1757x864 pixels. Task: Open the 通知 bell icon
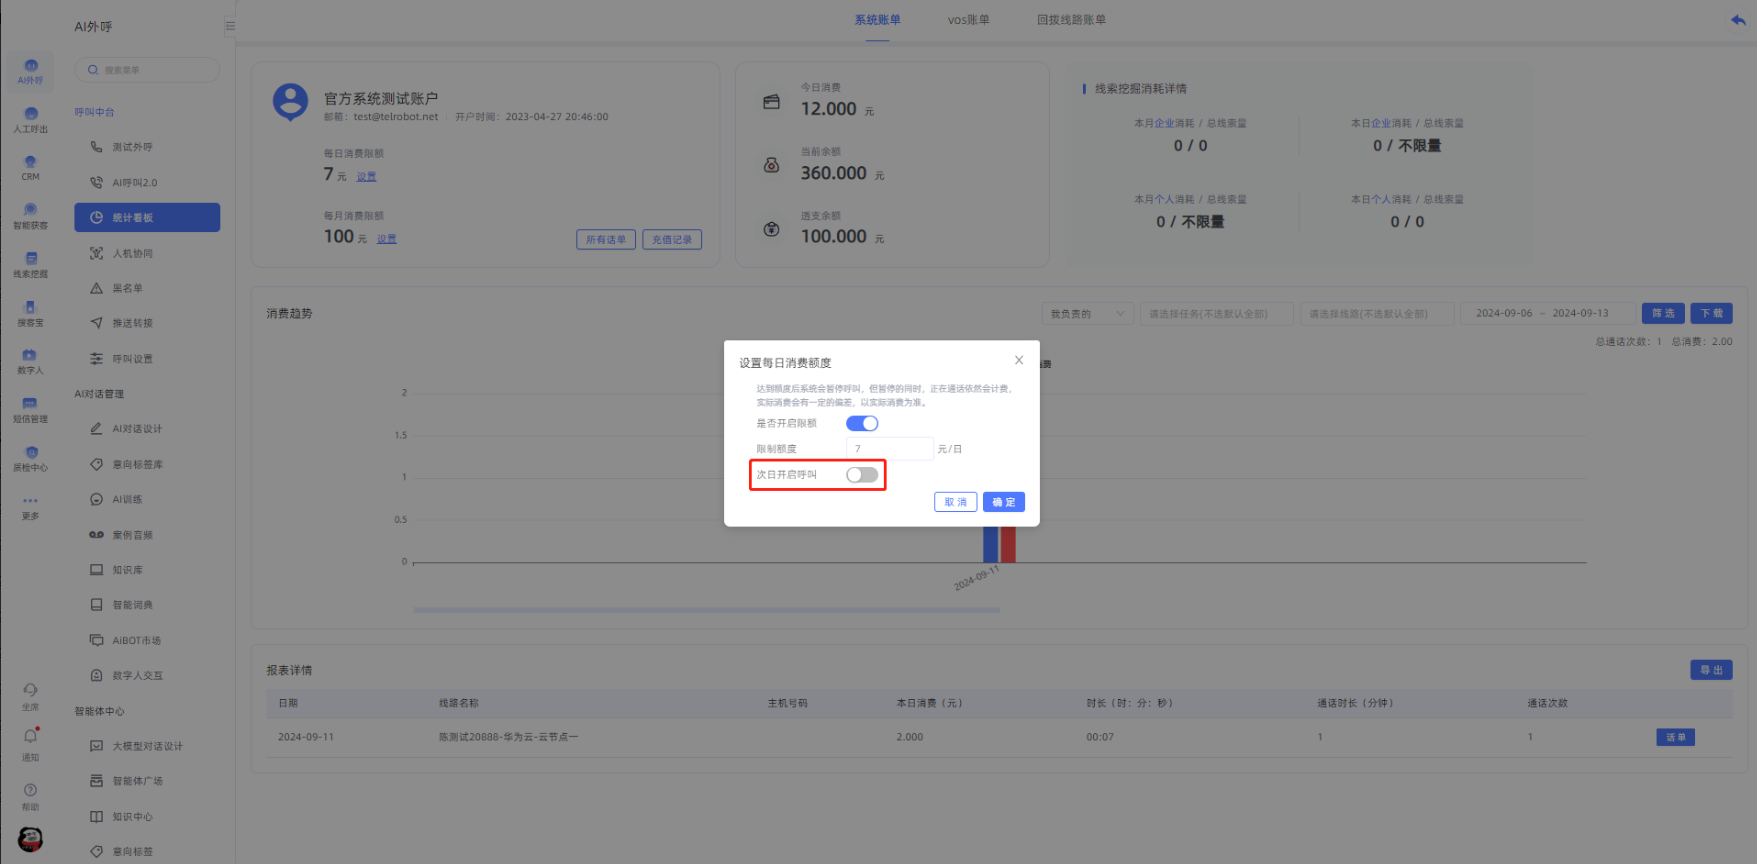(30, 742)
